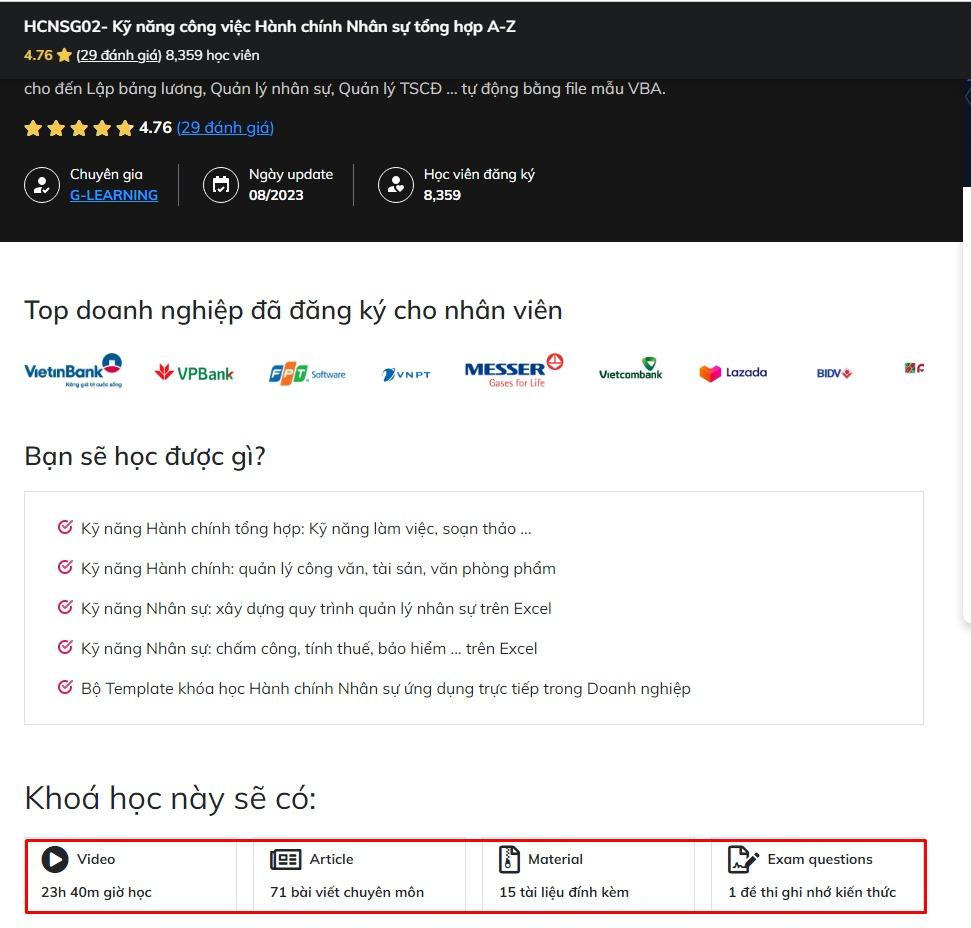Click the 4.76 score in sticky header
This screenshot has height=928, width=971.
coord(38,55)
